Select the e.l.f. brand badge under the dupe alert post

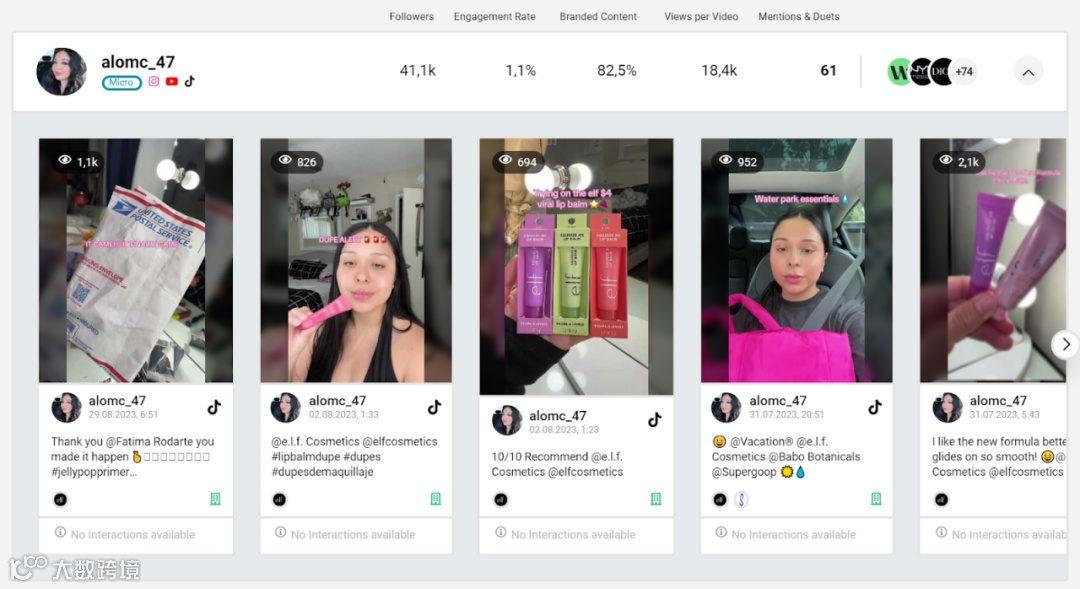pyautogui.click(x=280, y=499)
